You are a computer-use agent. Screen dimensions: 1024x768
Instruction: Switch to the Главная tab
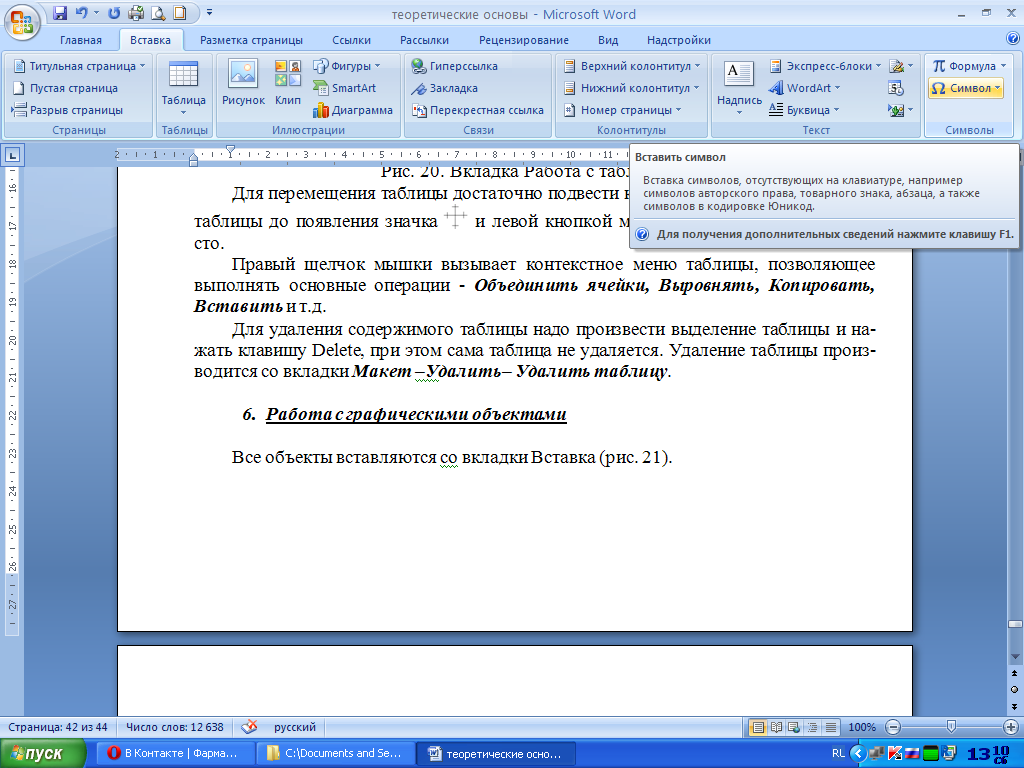[x=80, y=40]
